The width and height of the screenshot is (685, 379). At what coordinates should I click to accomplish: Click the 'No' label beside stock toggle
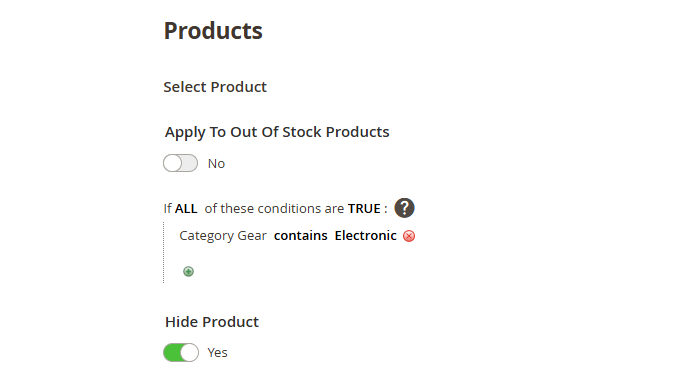(216, 164)
